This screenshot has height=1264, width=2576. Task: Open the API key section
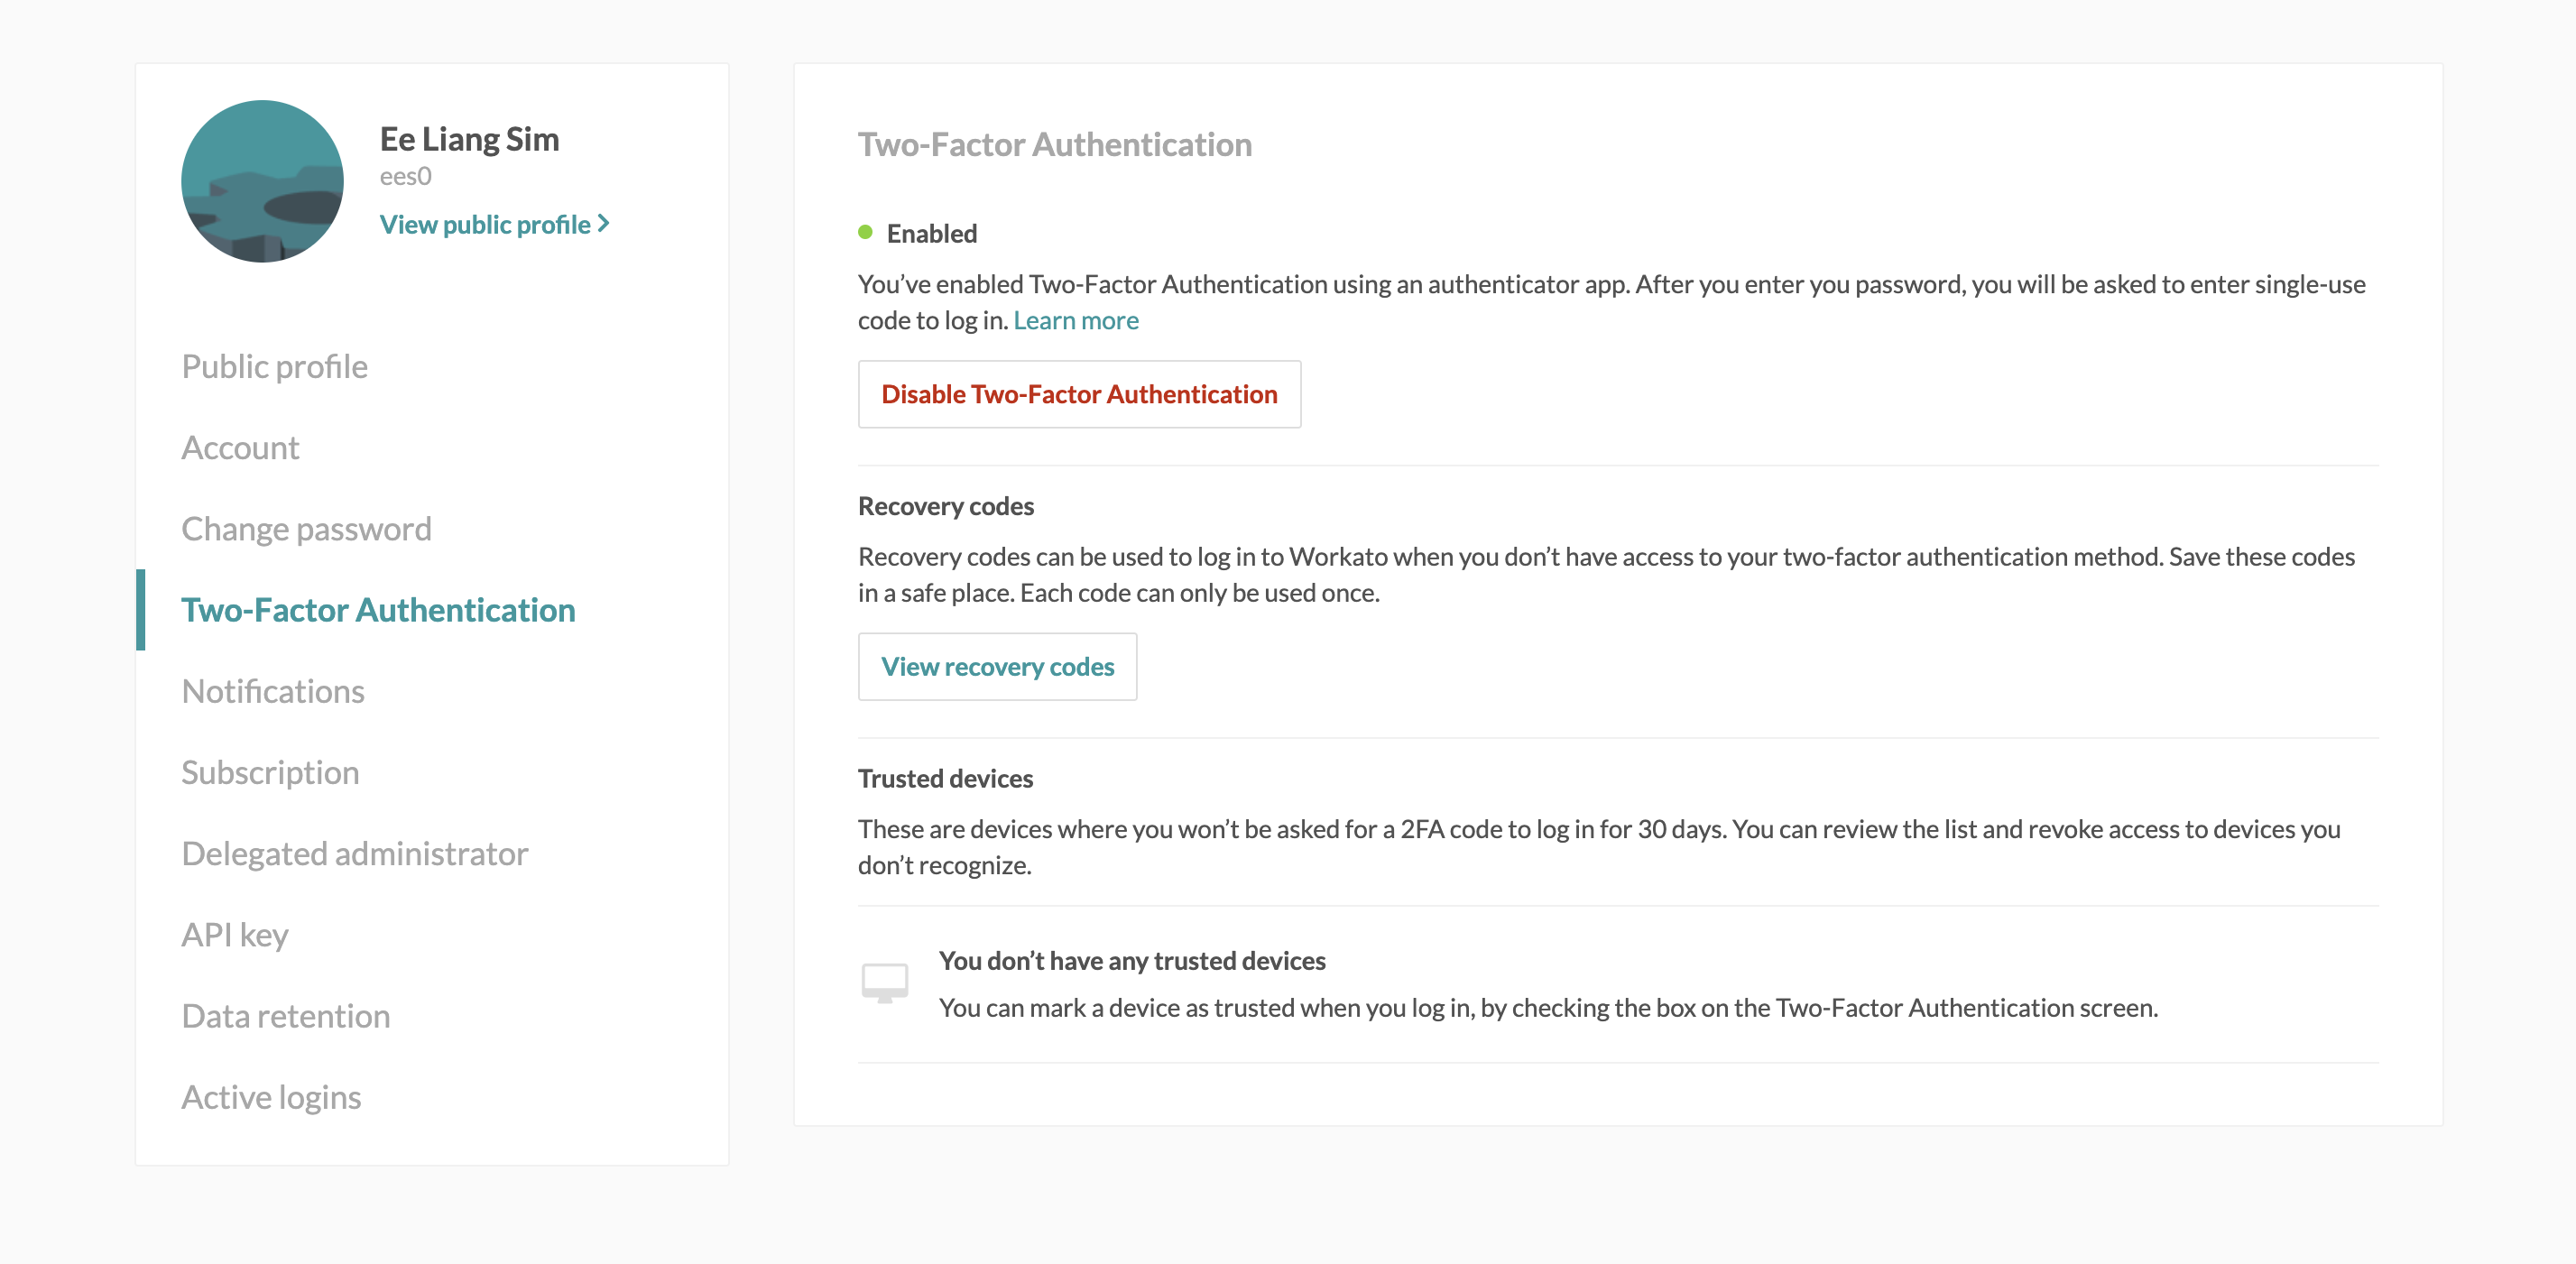click(x=235, y=934)
